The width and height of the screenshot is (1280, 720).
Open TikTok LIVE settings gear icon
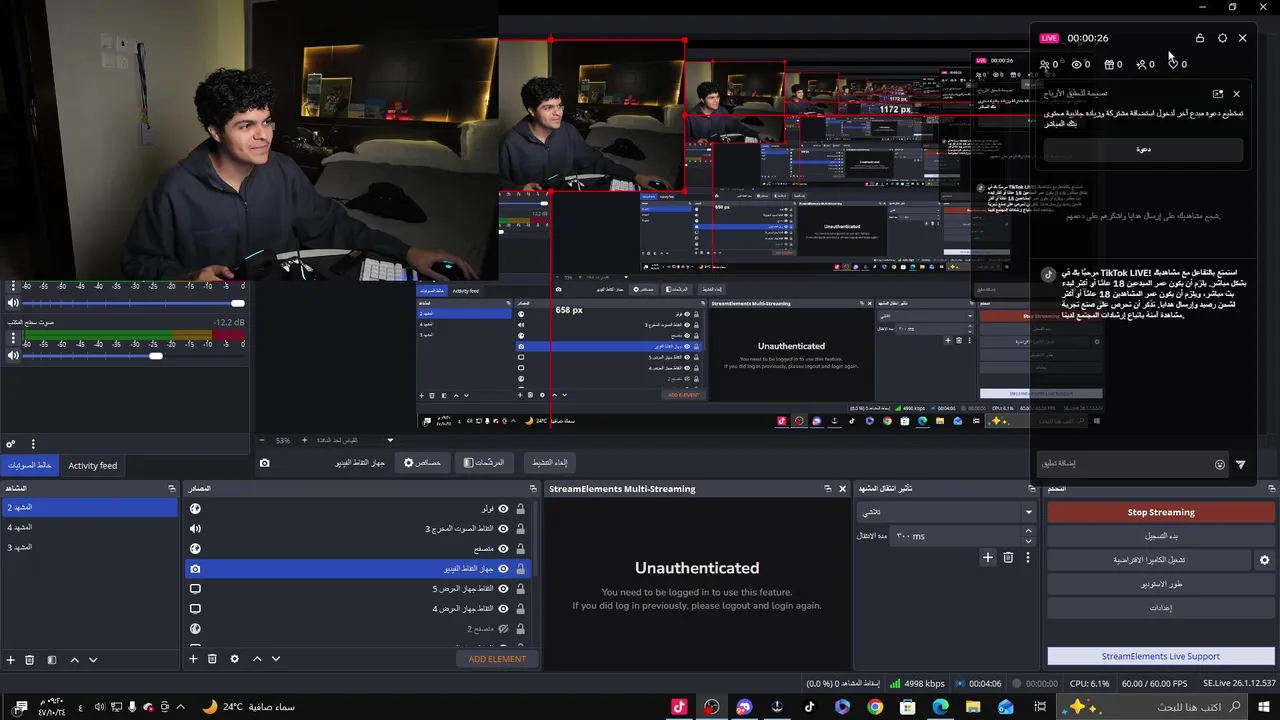[1222, 38]
